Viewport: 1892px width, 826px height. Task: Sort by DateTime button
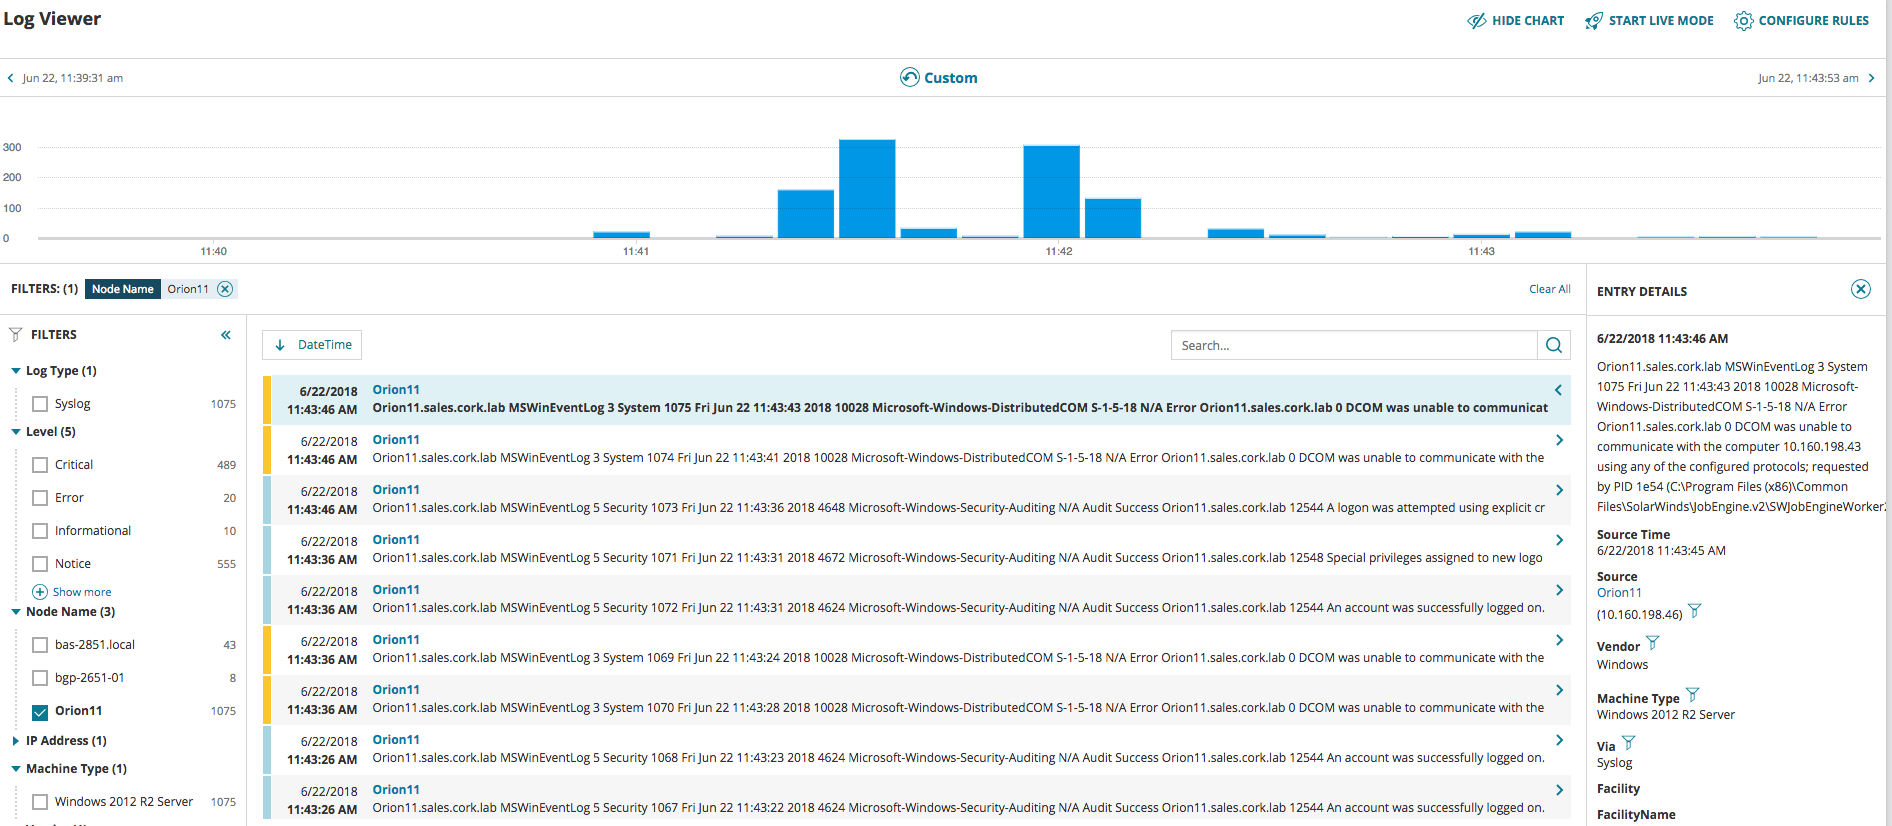pyautogui.click(x=312, y=345)
